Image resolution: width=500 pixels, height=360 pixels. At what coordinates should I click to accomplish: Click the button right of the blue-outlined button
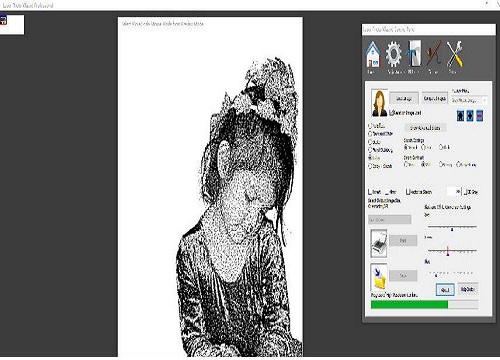[x=467, y=289]
